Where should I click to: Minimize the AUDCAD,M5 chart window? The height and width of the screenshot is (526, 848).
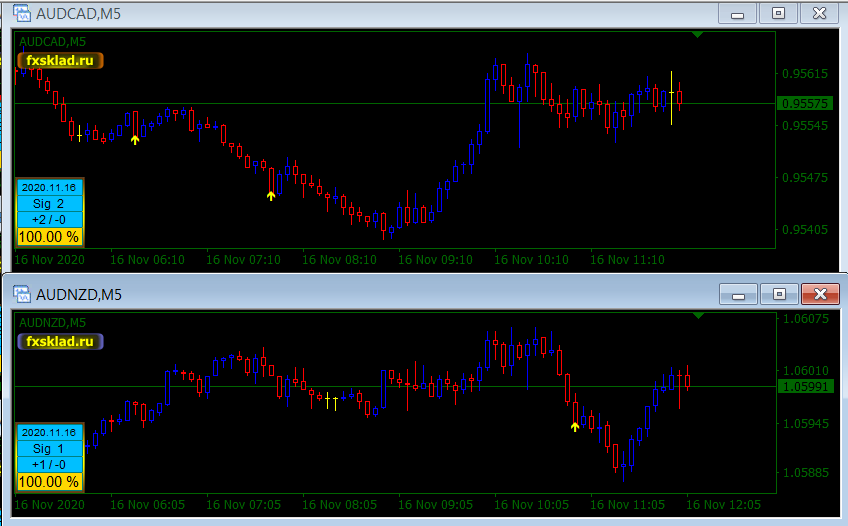pyautogui.click(x=737, y=14)
